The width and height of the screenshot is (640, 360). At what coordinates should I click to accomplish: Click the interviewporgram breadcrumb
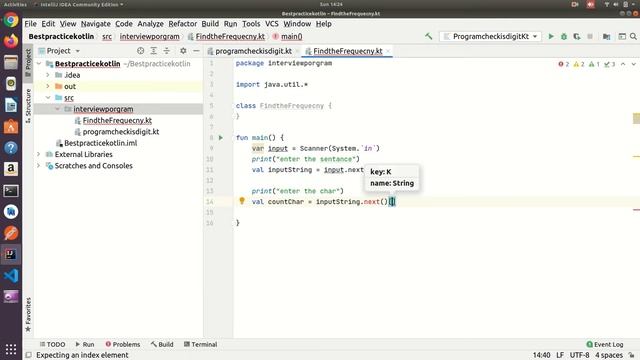click(149, 36)
